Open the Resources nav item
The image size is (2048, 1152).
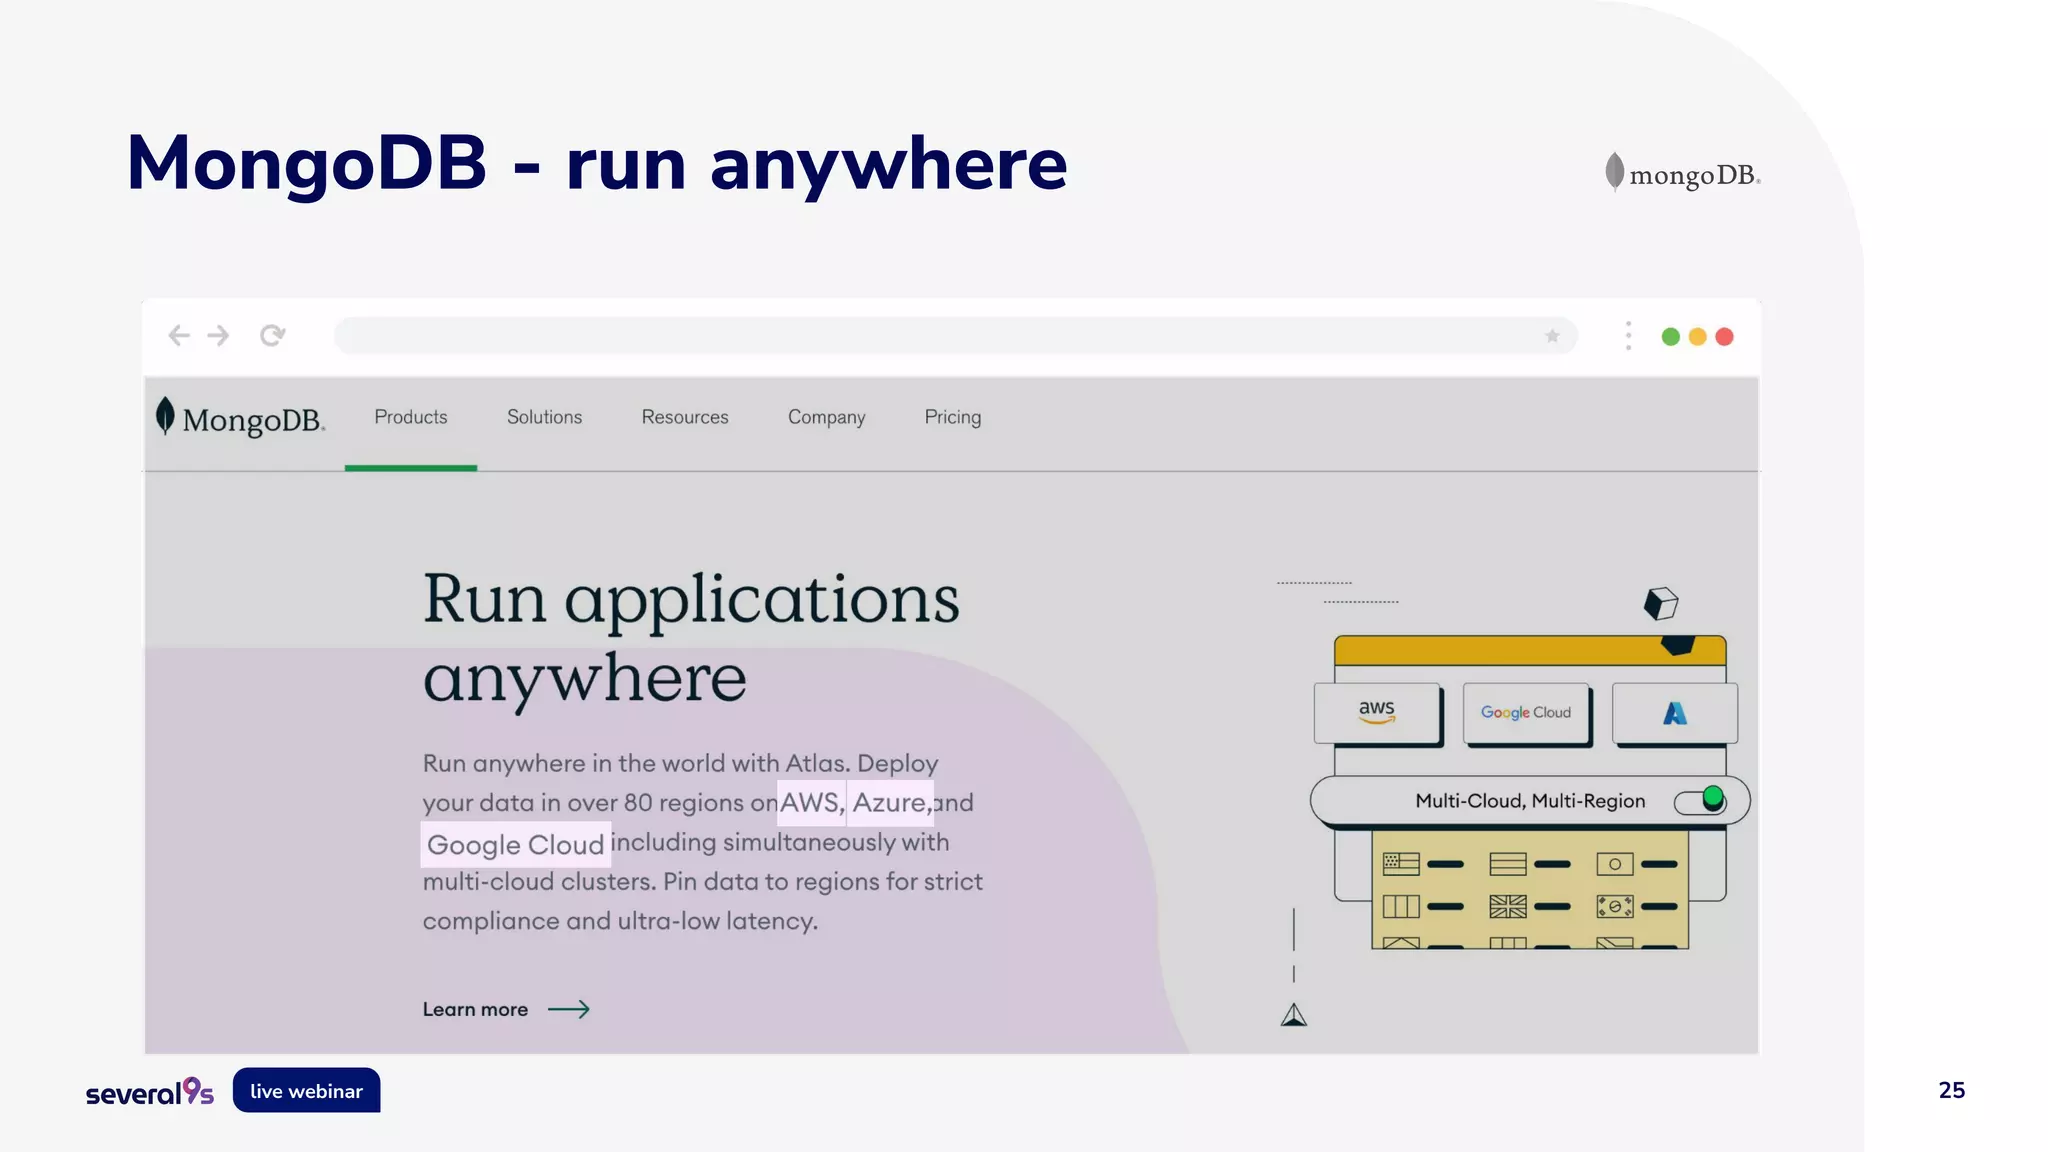click(x=685, y=417)
